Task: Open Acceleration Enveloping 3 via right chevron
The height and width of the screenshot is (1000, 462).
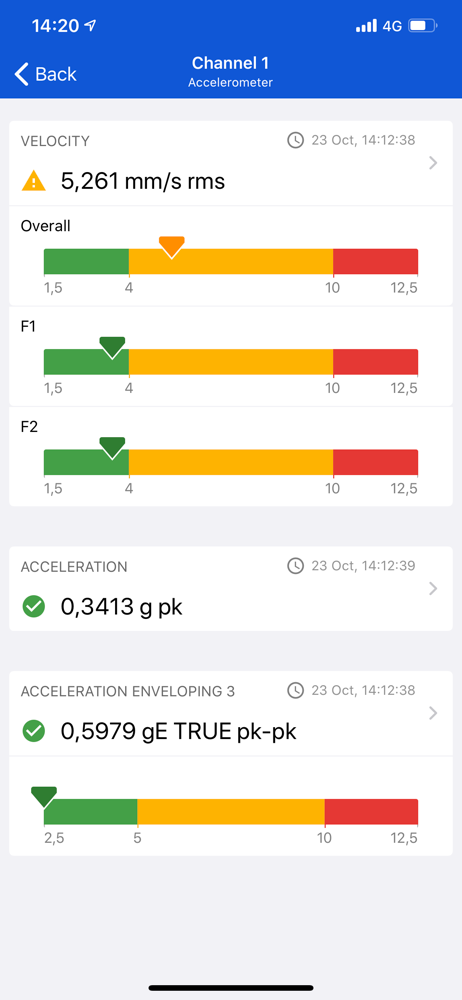Action: point(433,713)
